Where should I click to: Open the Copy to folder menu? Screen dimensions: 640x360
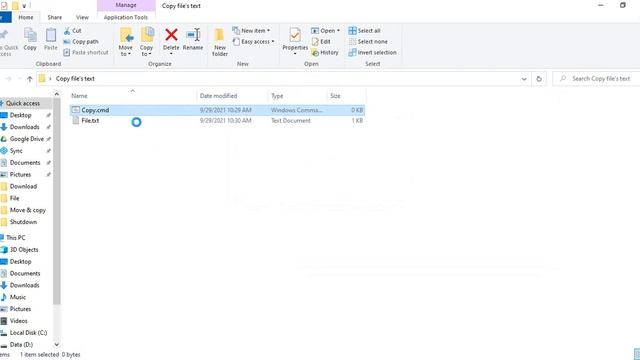[x=147, y=42]
